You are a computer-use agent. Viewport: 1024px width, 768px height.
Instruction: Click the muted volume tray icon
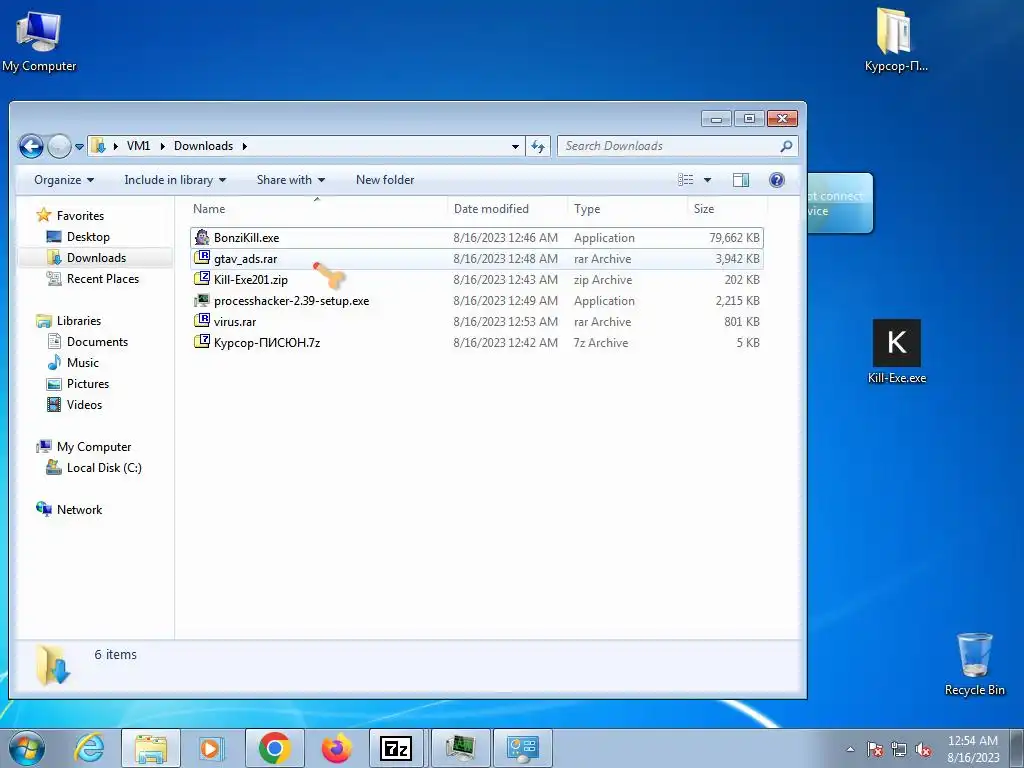coord(923,749)
